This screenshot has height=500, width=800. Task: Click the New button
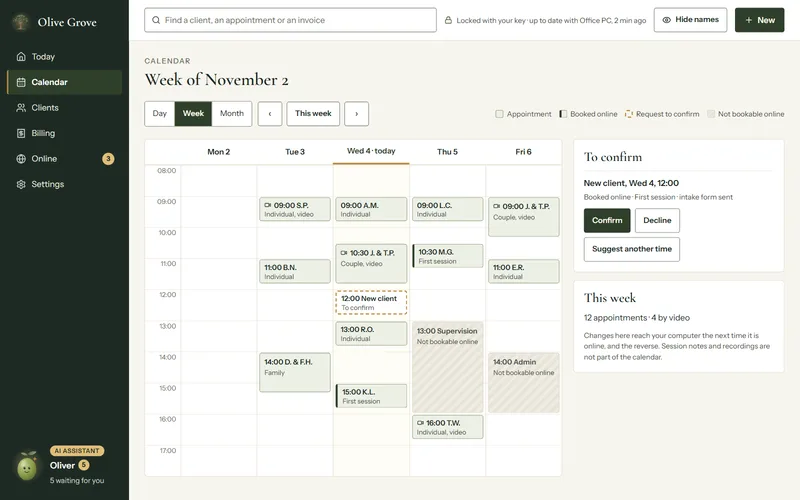pos(759,20)
